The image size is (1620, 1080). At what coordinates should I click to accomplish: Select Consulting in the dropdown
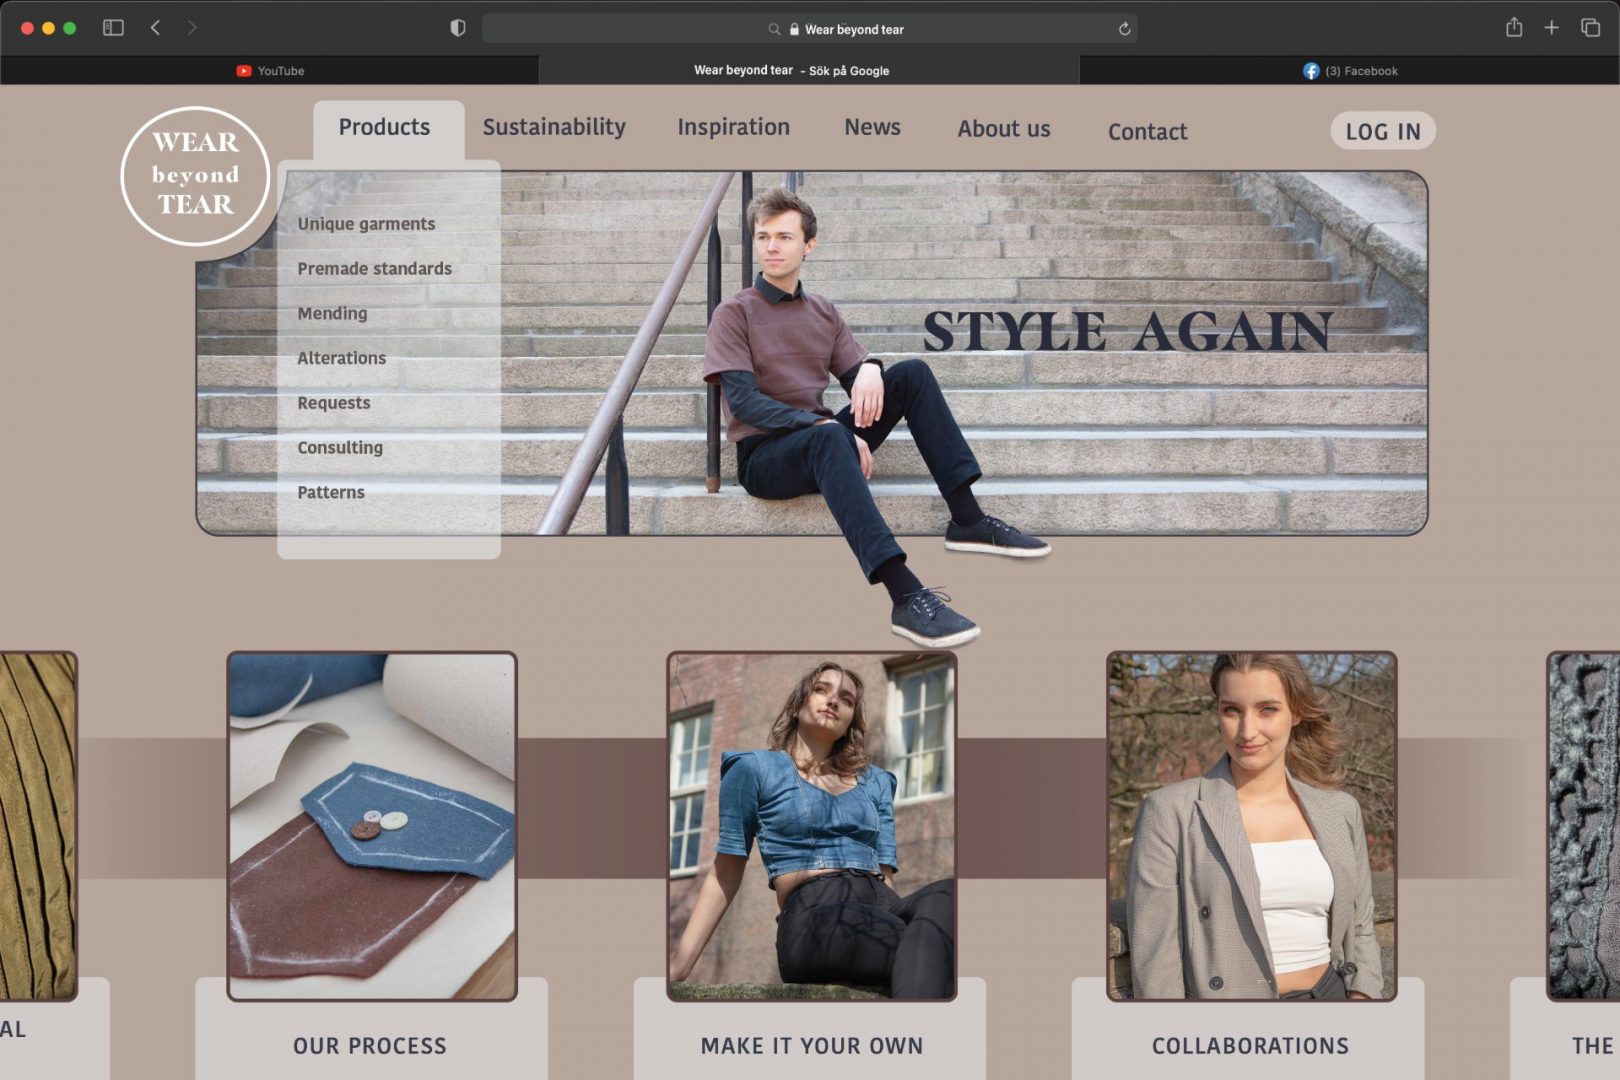pyautogui.click(x=340, y=447)
